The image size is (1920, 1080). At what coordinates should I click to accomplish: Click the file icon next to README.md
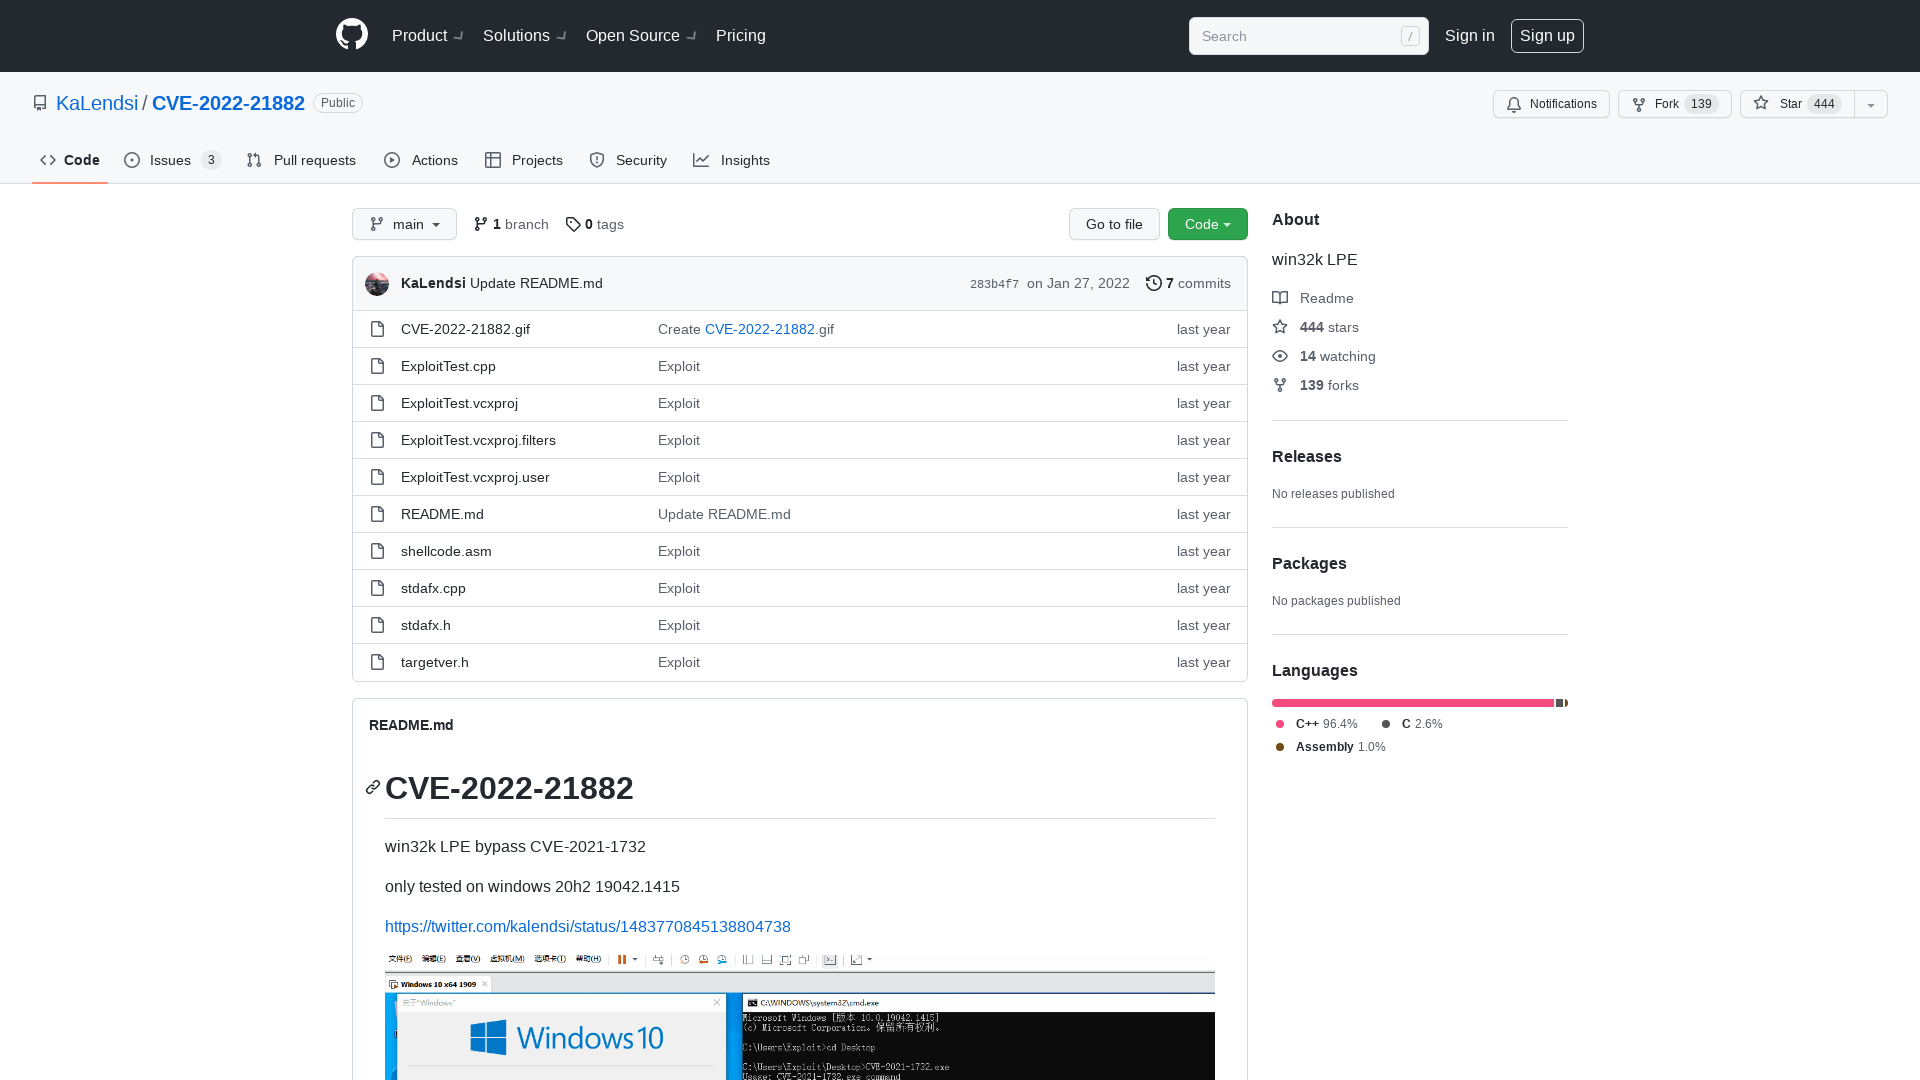(x=377, y=514)
